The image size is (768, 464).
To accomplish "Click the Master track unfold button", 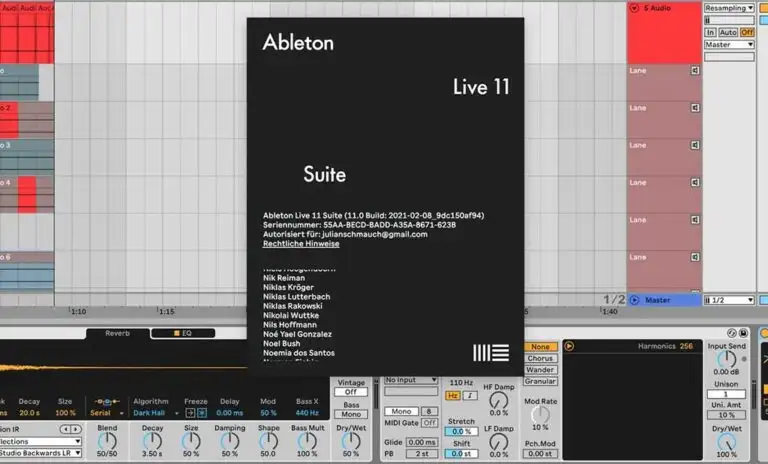I will coord(634,300).
